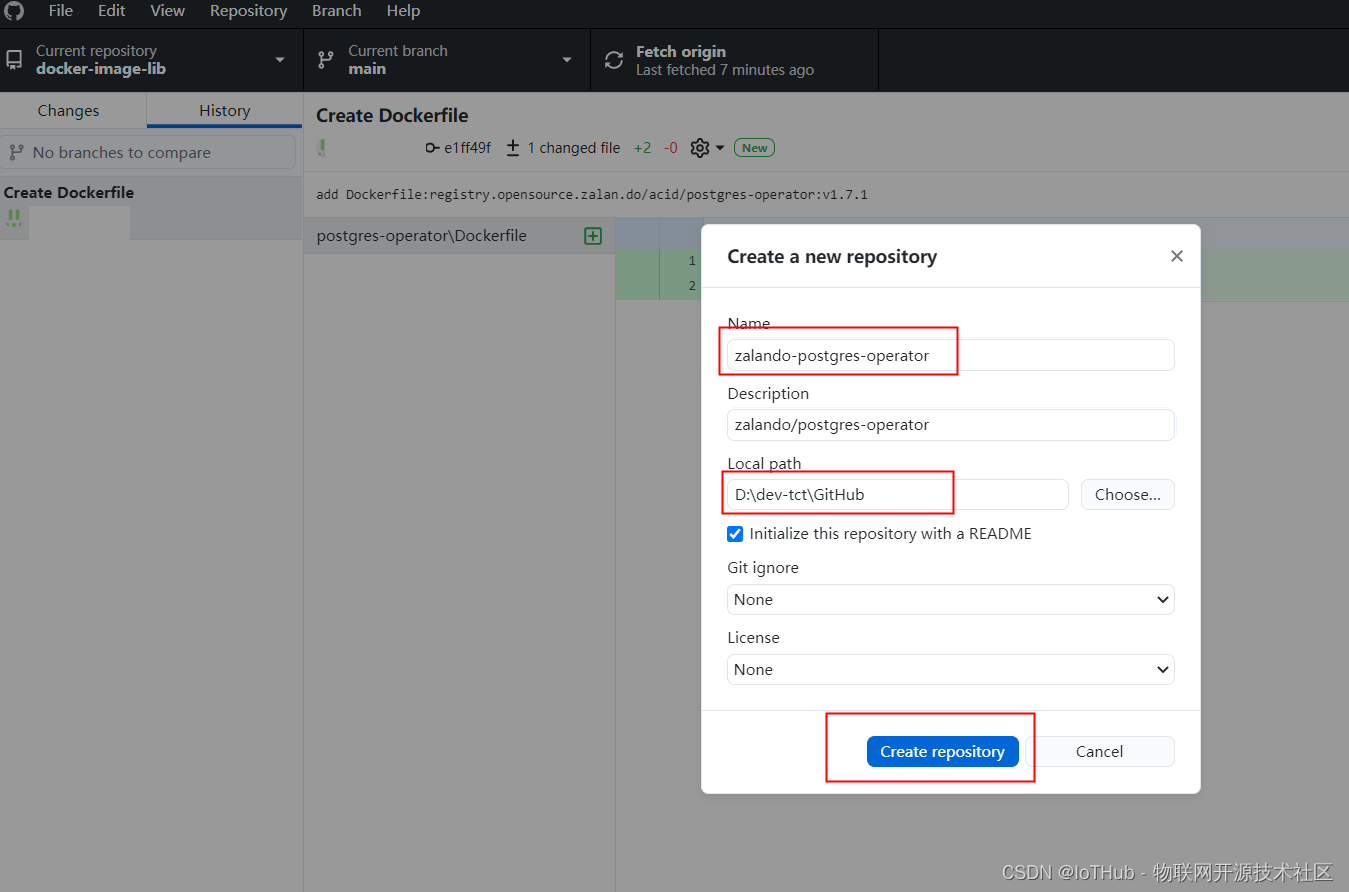The image size is (1349, 892).
Task: Click the repository Name input field
Action: click(950, 355)
